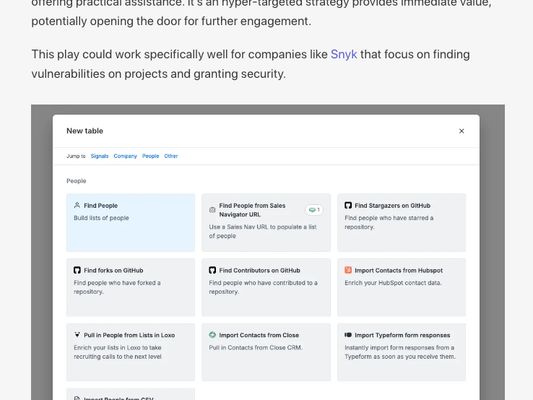Click GitHub icon next to Find Contributors

tap(212, 270)
